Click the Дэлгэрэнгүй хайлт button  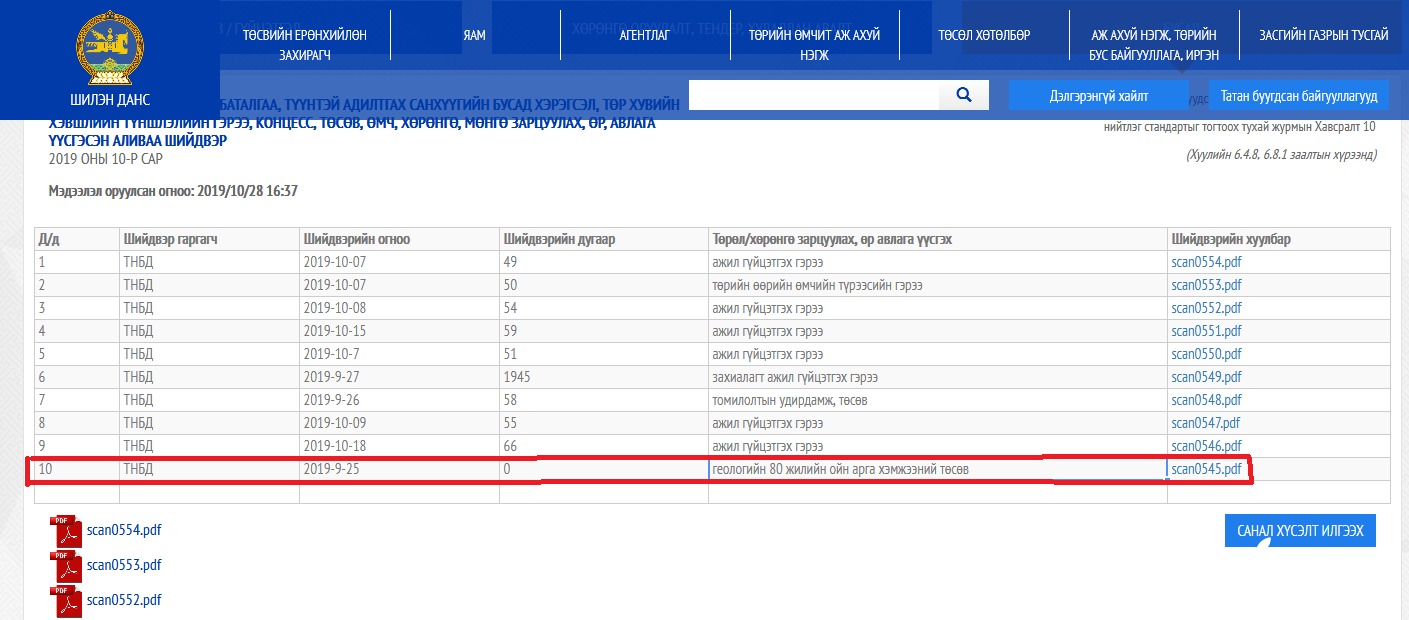[1099, 96]
